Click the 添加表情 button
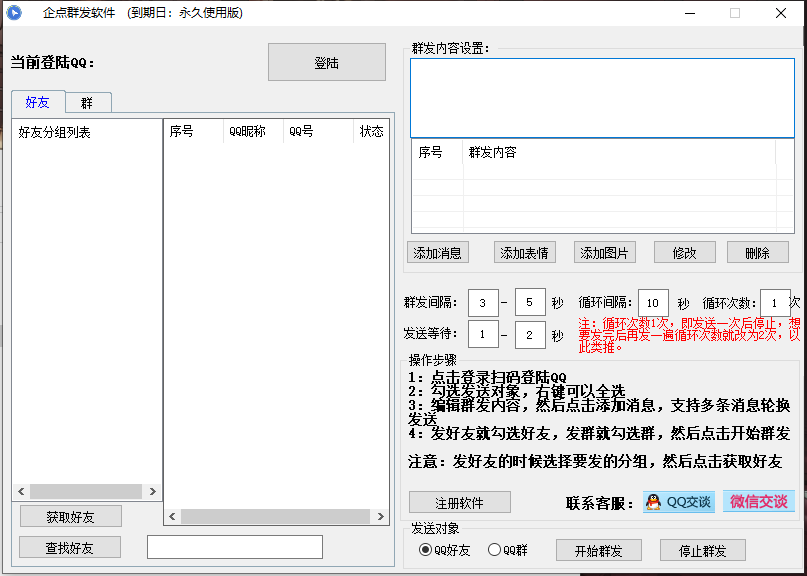Image resolution: width=807 pixels, height=576 pixels. click(524, 252)
